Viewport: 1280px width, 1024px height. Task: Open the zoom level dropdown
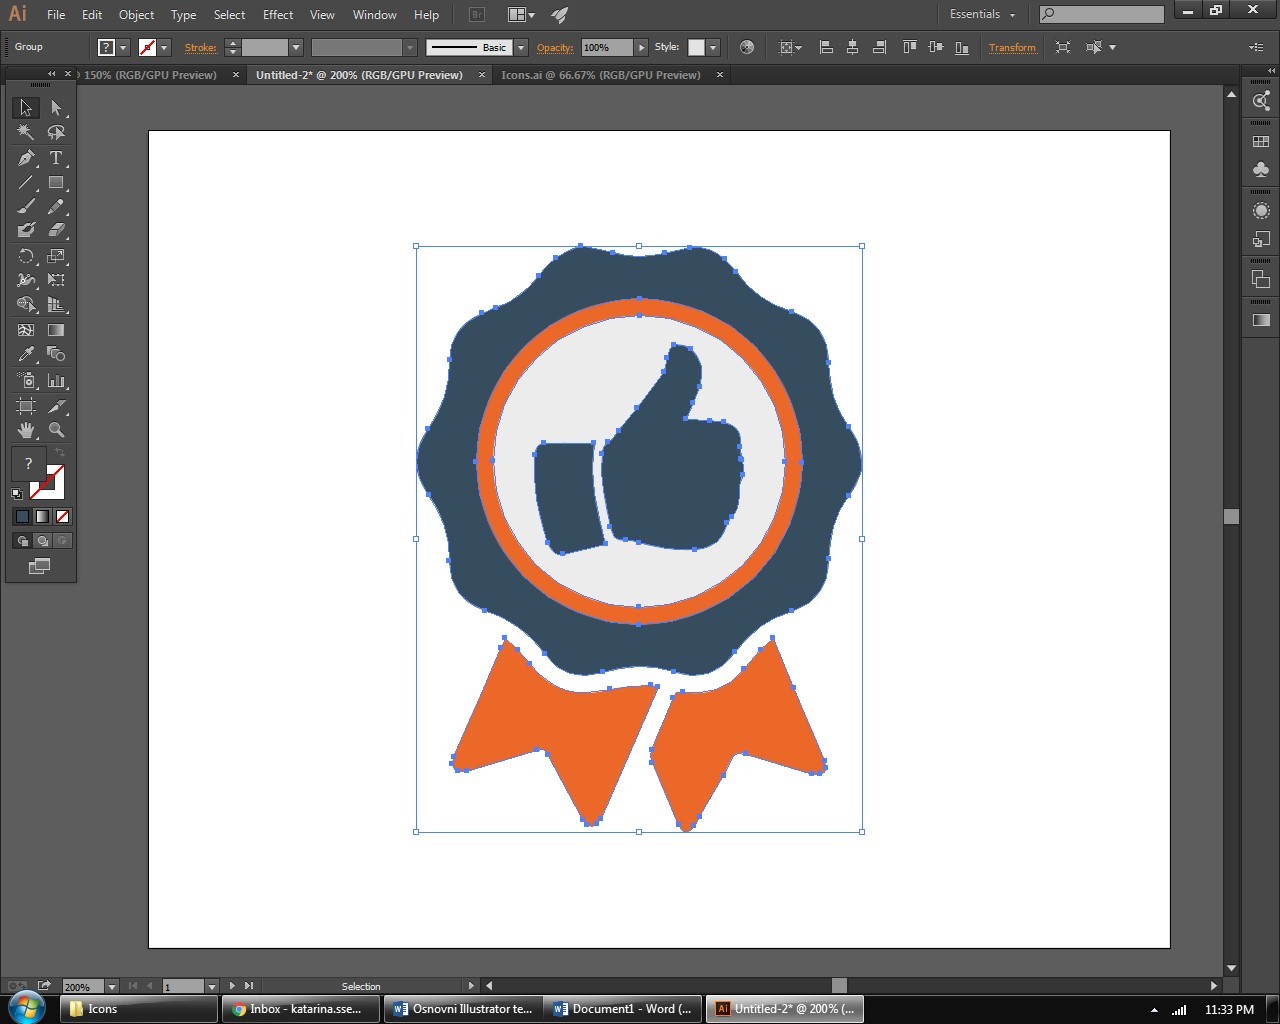tap(112, 987)
